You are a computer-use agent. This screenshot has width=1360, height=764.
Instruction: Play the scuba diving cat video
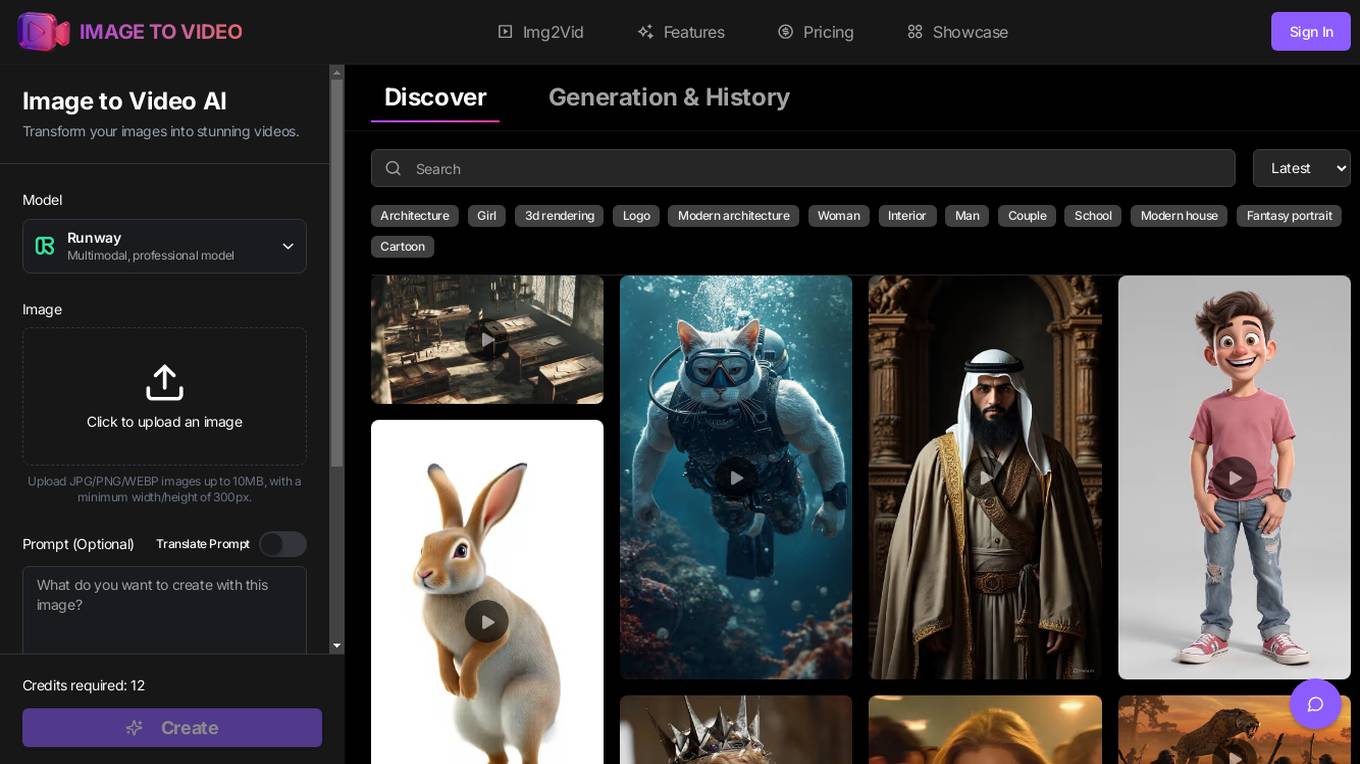tap(736, 478)
